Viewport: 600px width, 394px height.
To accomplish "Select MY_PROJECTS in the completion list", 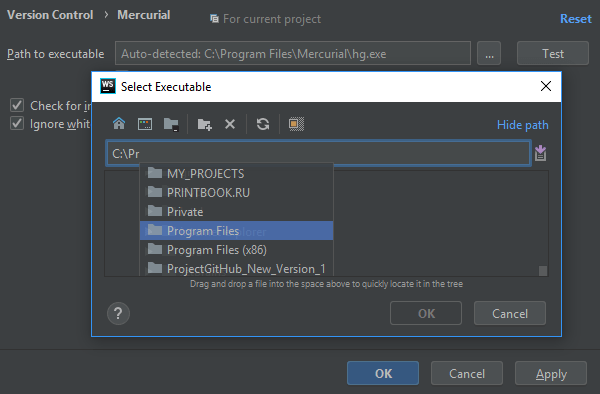I will point(236,174).
